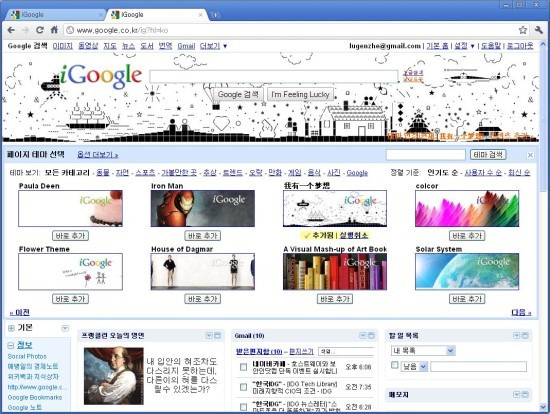The height and width of the screenshot is (414, 550).
Task: Open menu arrow of 메모지 gadget
Action: [516, 395]
